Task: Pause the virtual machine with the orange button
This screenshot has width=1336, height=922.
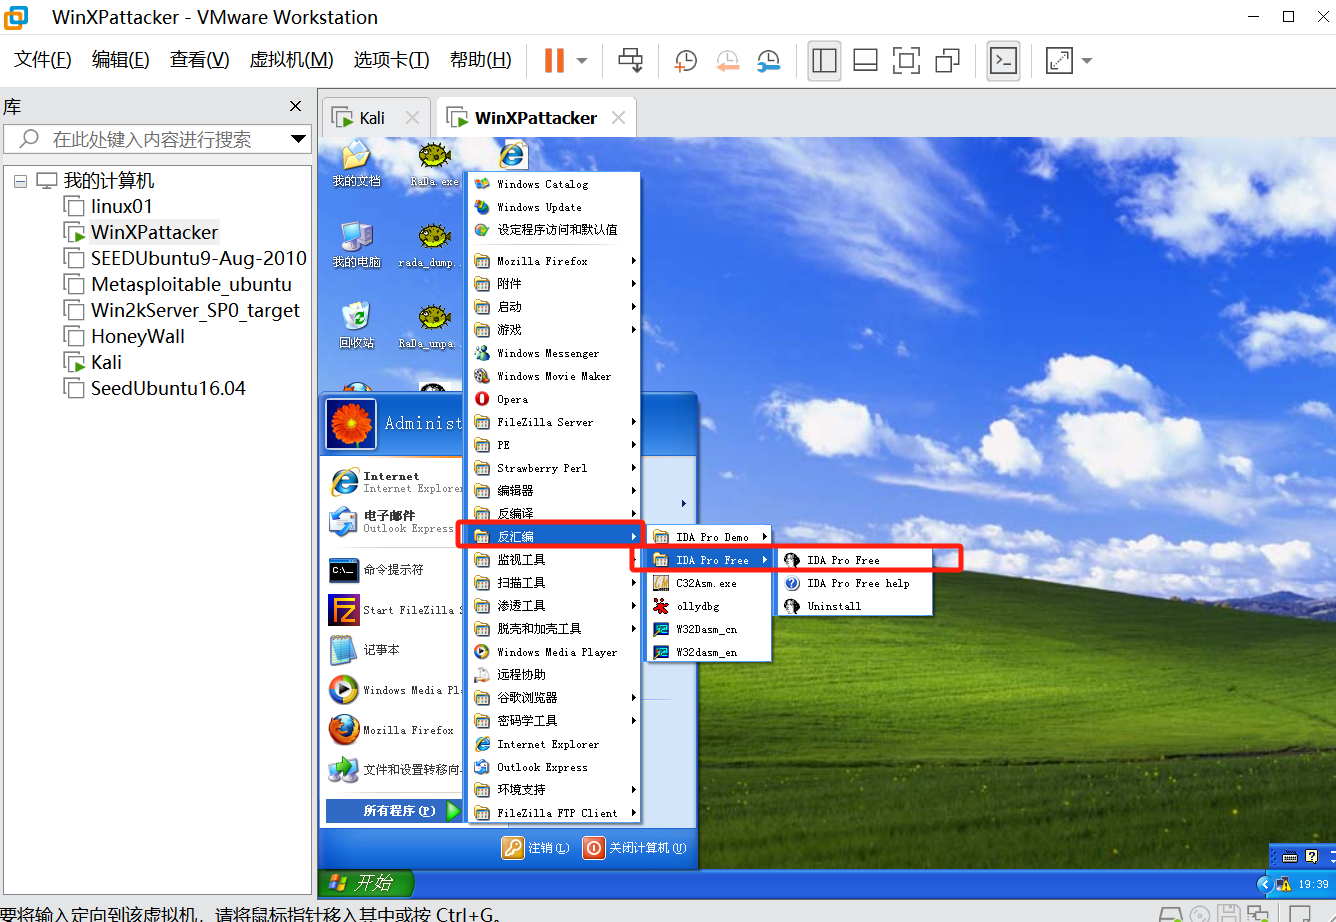Action: click(x=554, y=61)
